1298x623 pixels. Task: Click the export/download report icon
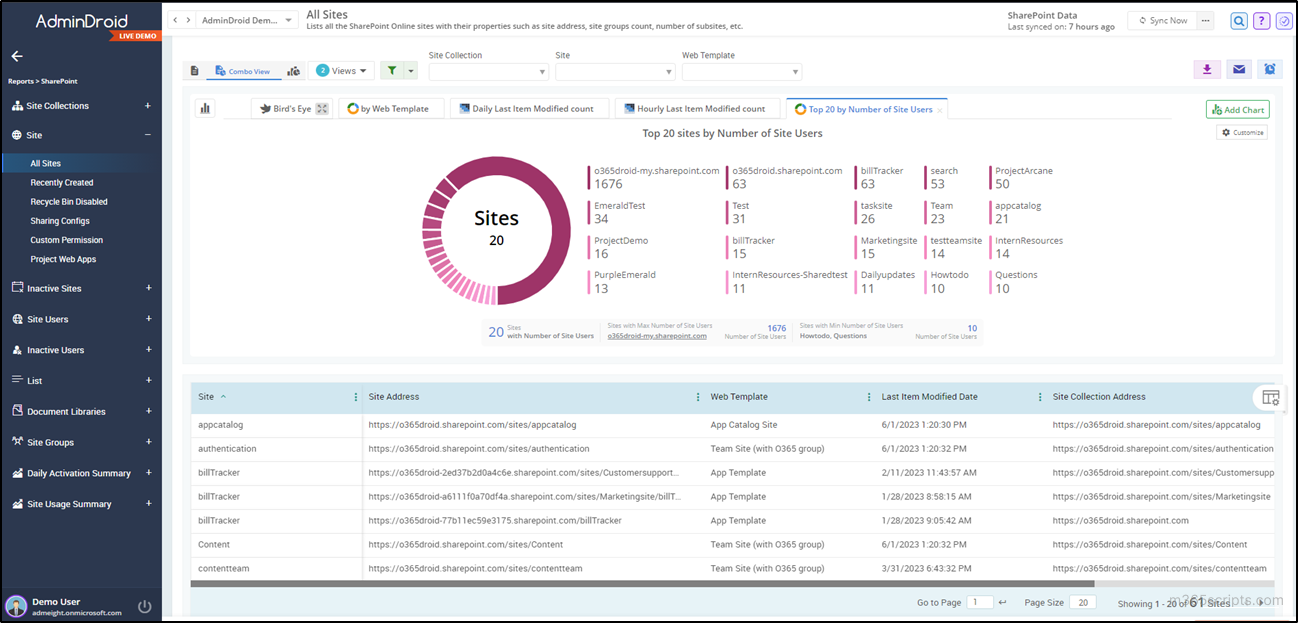pos(1207,69)
